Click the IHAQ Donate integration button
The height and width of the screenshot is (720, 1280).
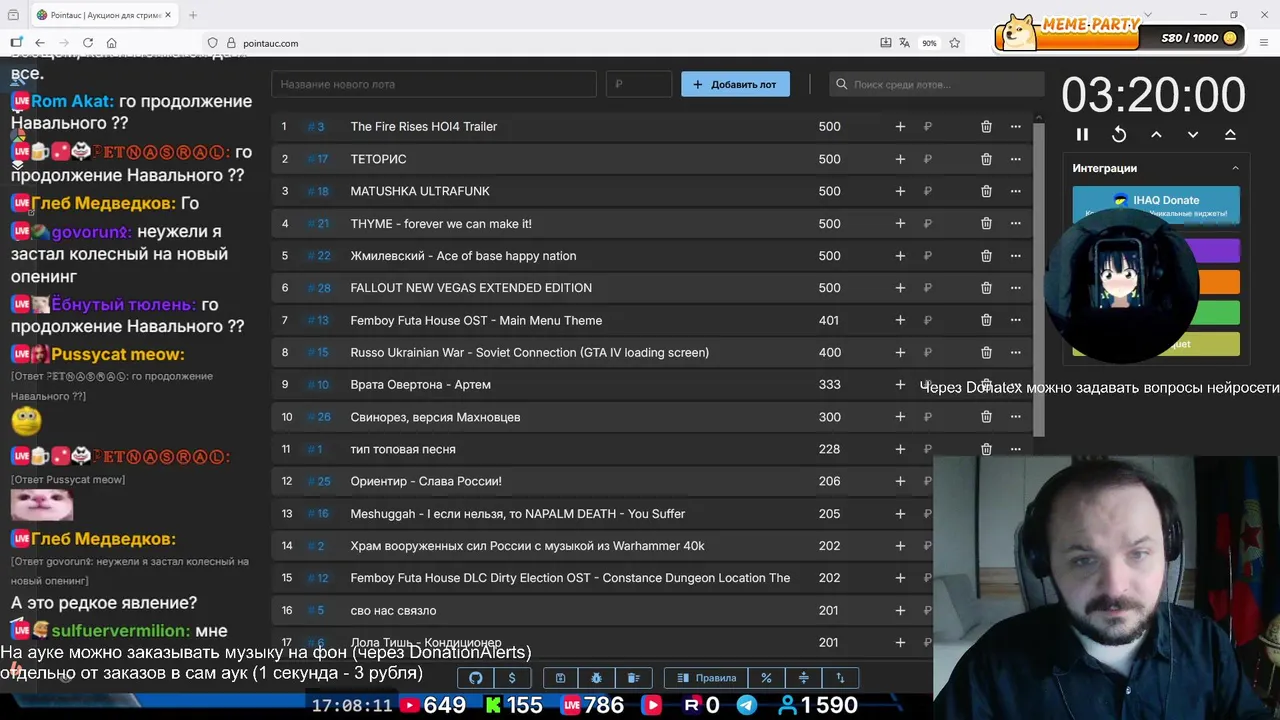[1156, 203]
